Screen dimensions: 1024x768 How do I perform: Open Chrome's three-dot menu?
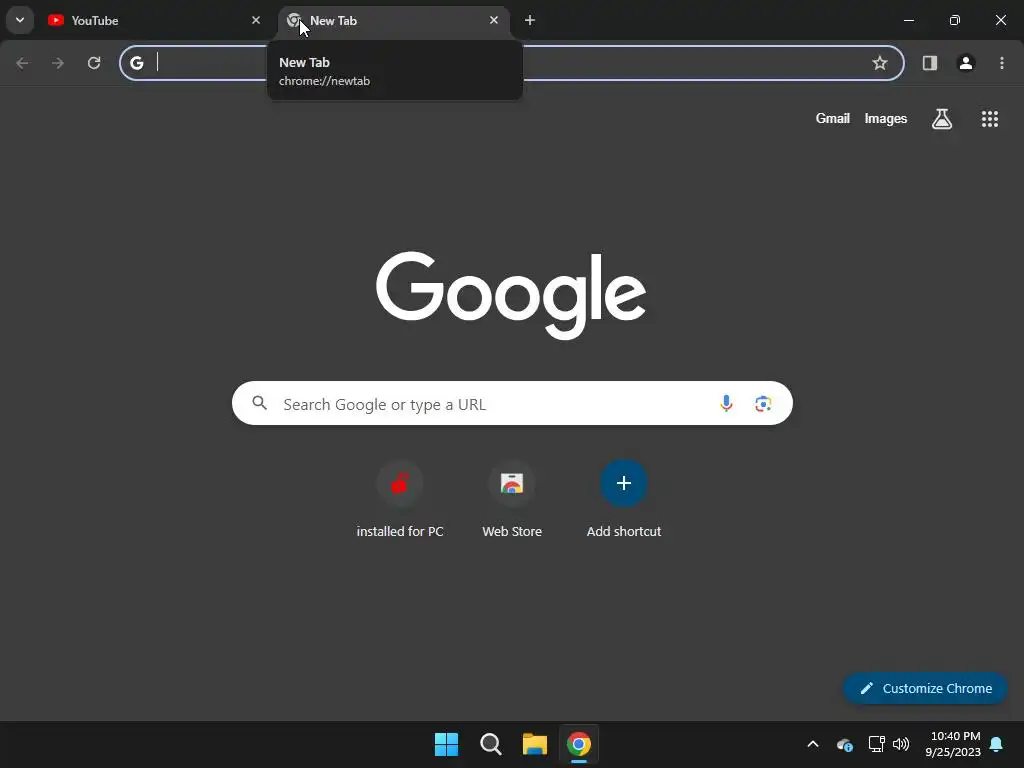coord(1002,63)
